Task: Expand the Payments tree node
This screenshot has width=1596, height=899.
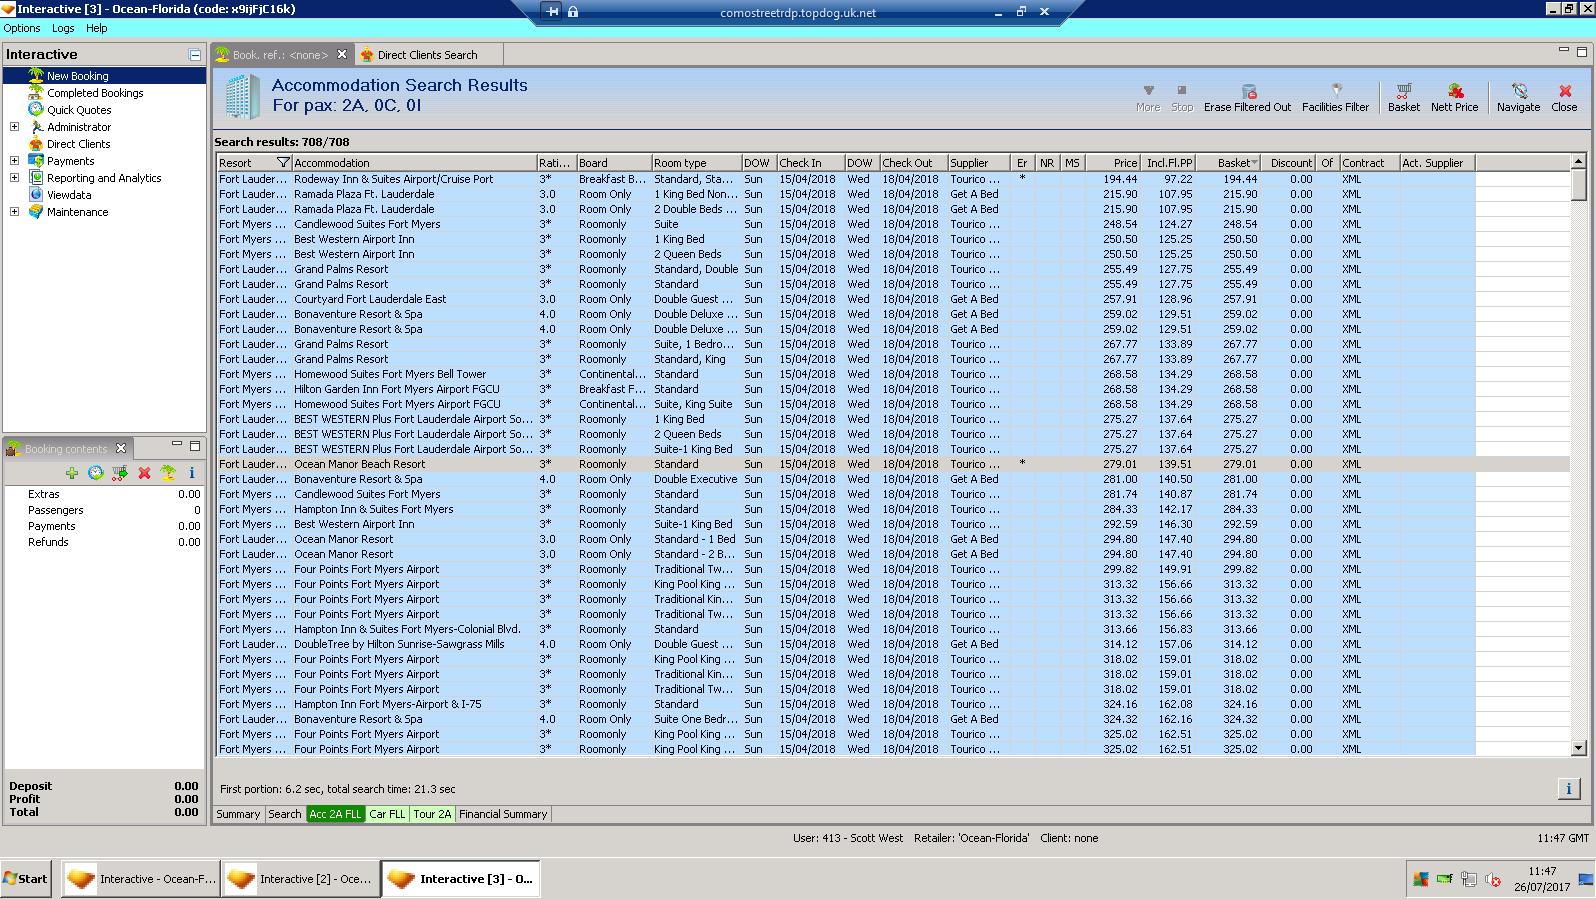Action: click(x=14, y=161)
